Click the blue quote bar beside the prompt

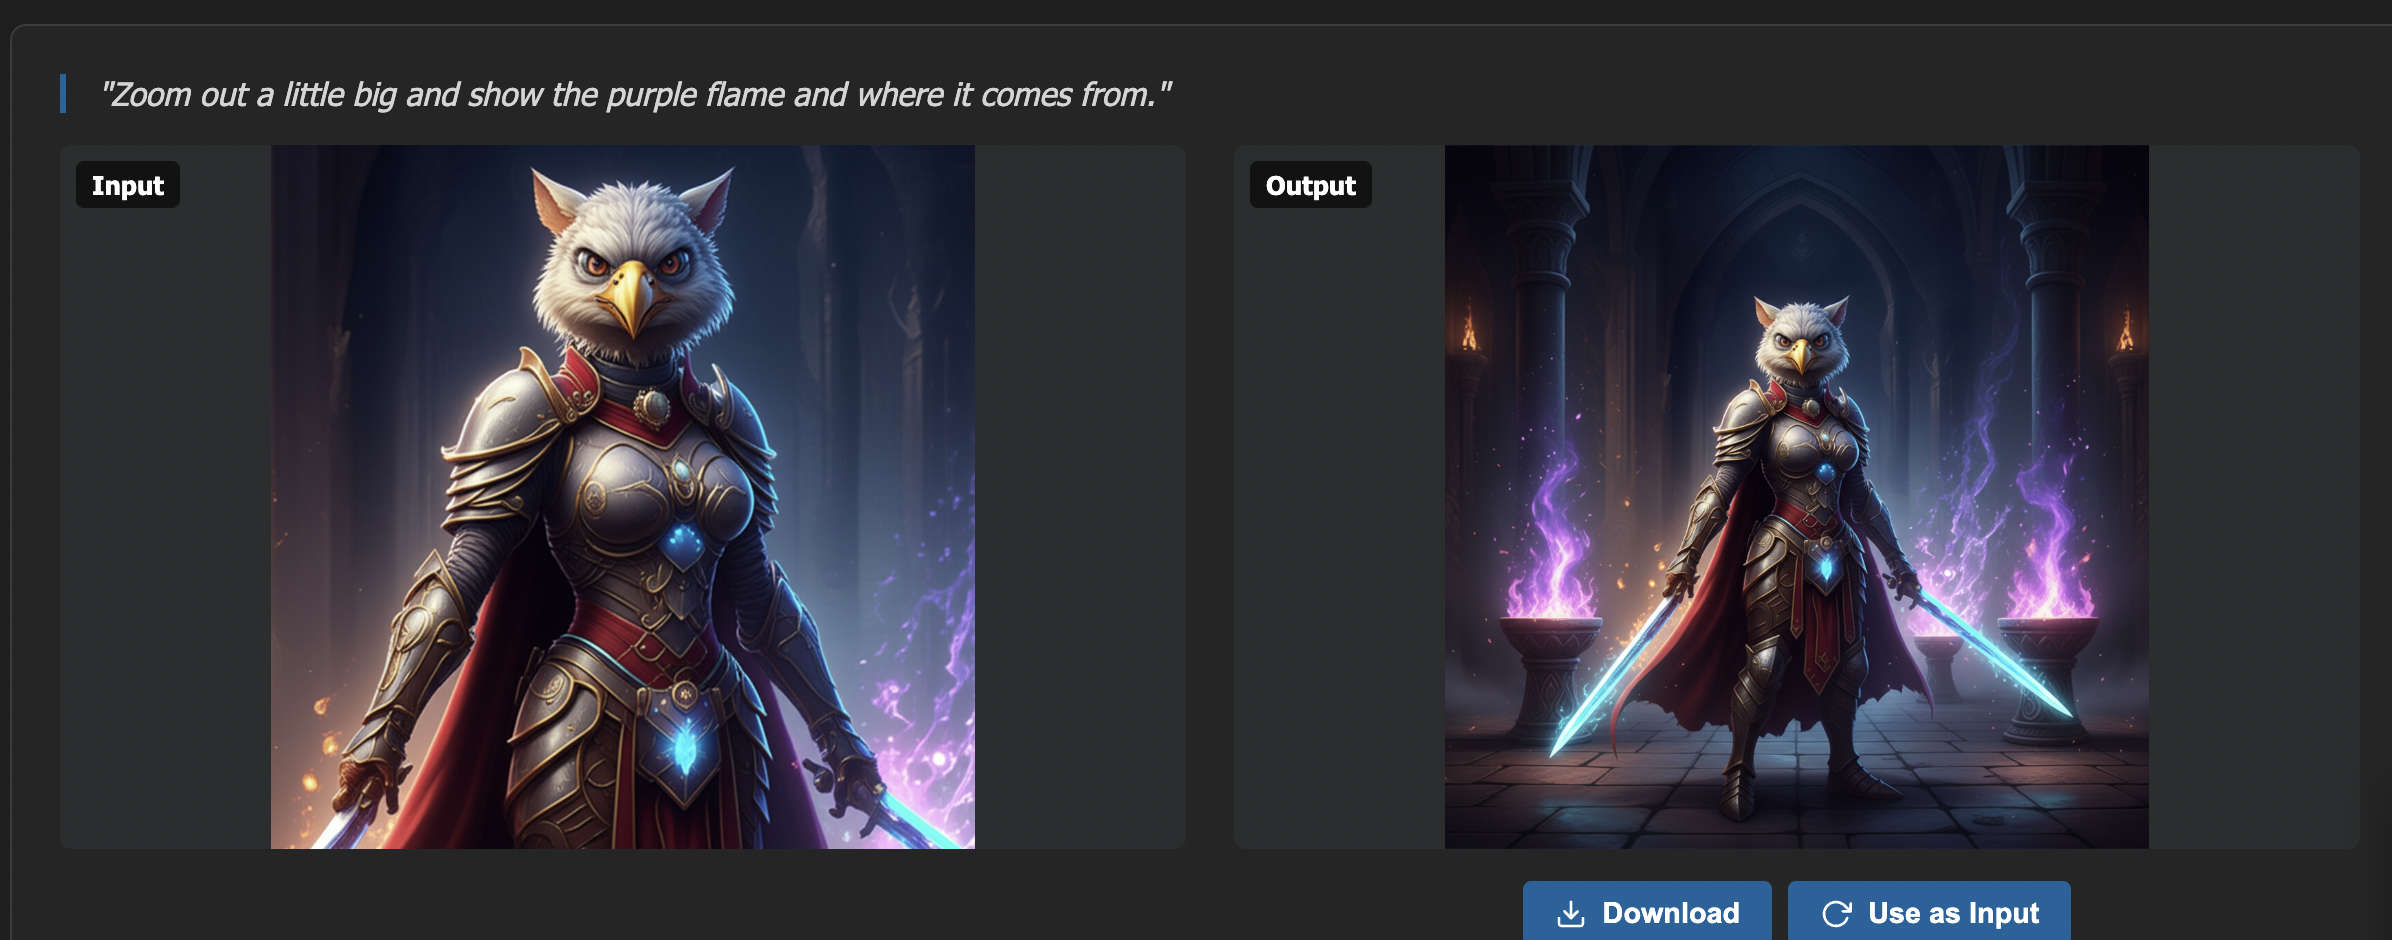[63, 94]
